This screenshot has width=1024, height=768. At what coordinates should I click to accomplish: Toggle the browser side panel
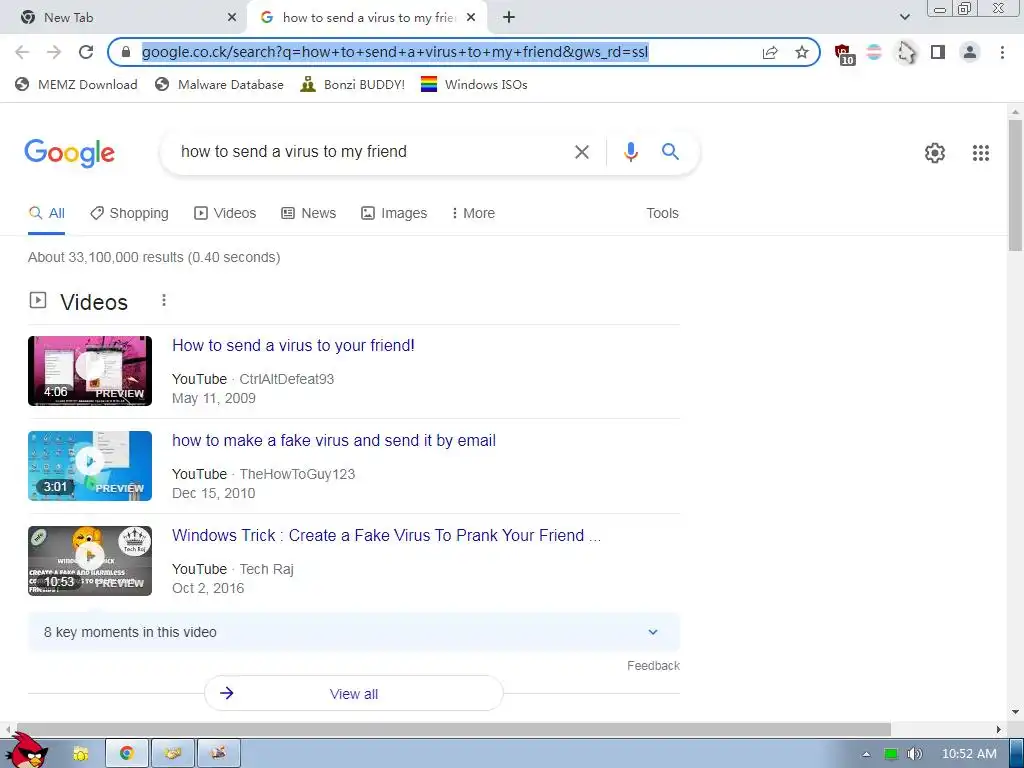[938, 52]
